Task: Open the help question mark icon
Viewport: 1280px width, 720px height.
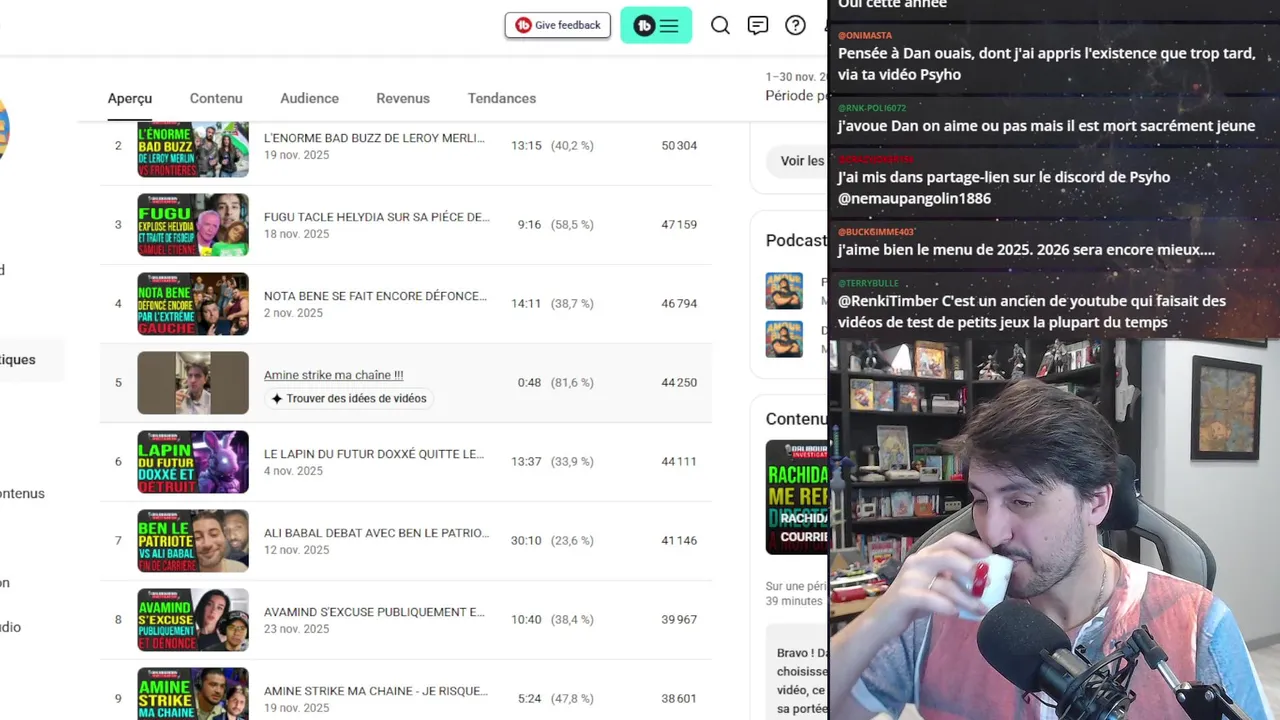Action: pos(795,26)
